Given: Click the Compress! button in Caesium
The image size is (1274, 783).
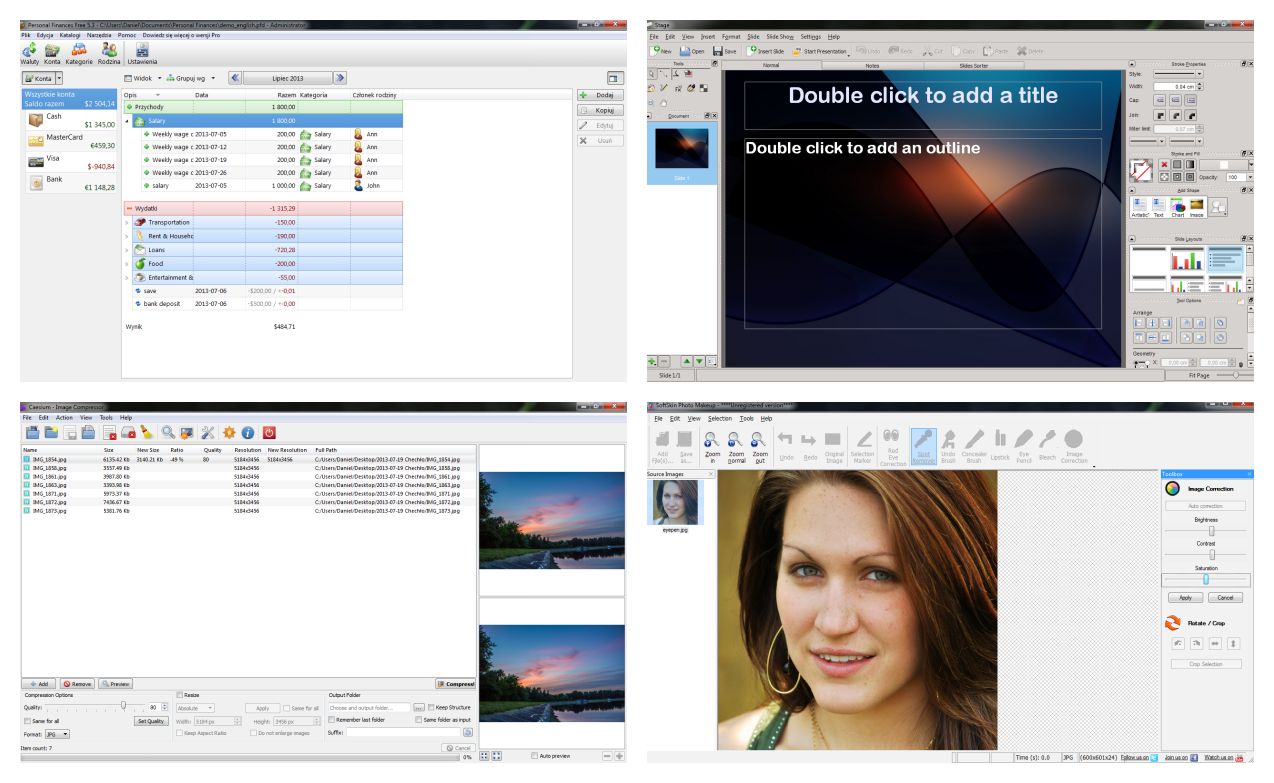Looking at the screenshot, I should [x=455, y=684].
